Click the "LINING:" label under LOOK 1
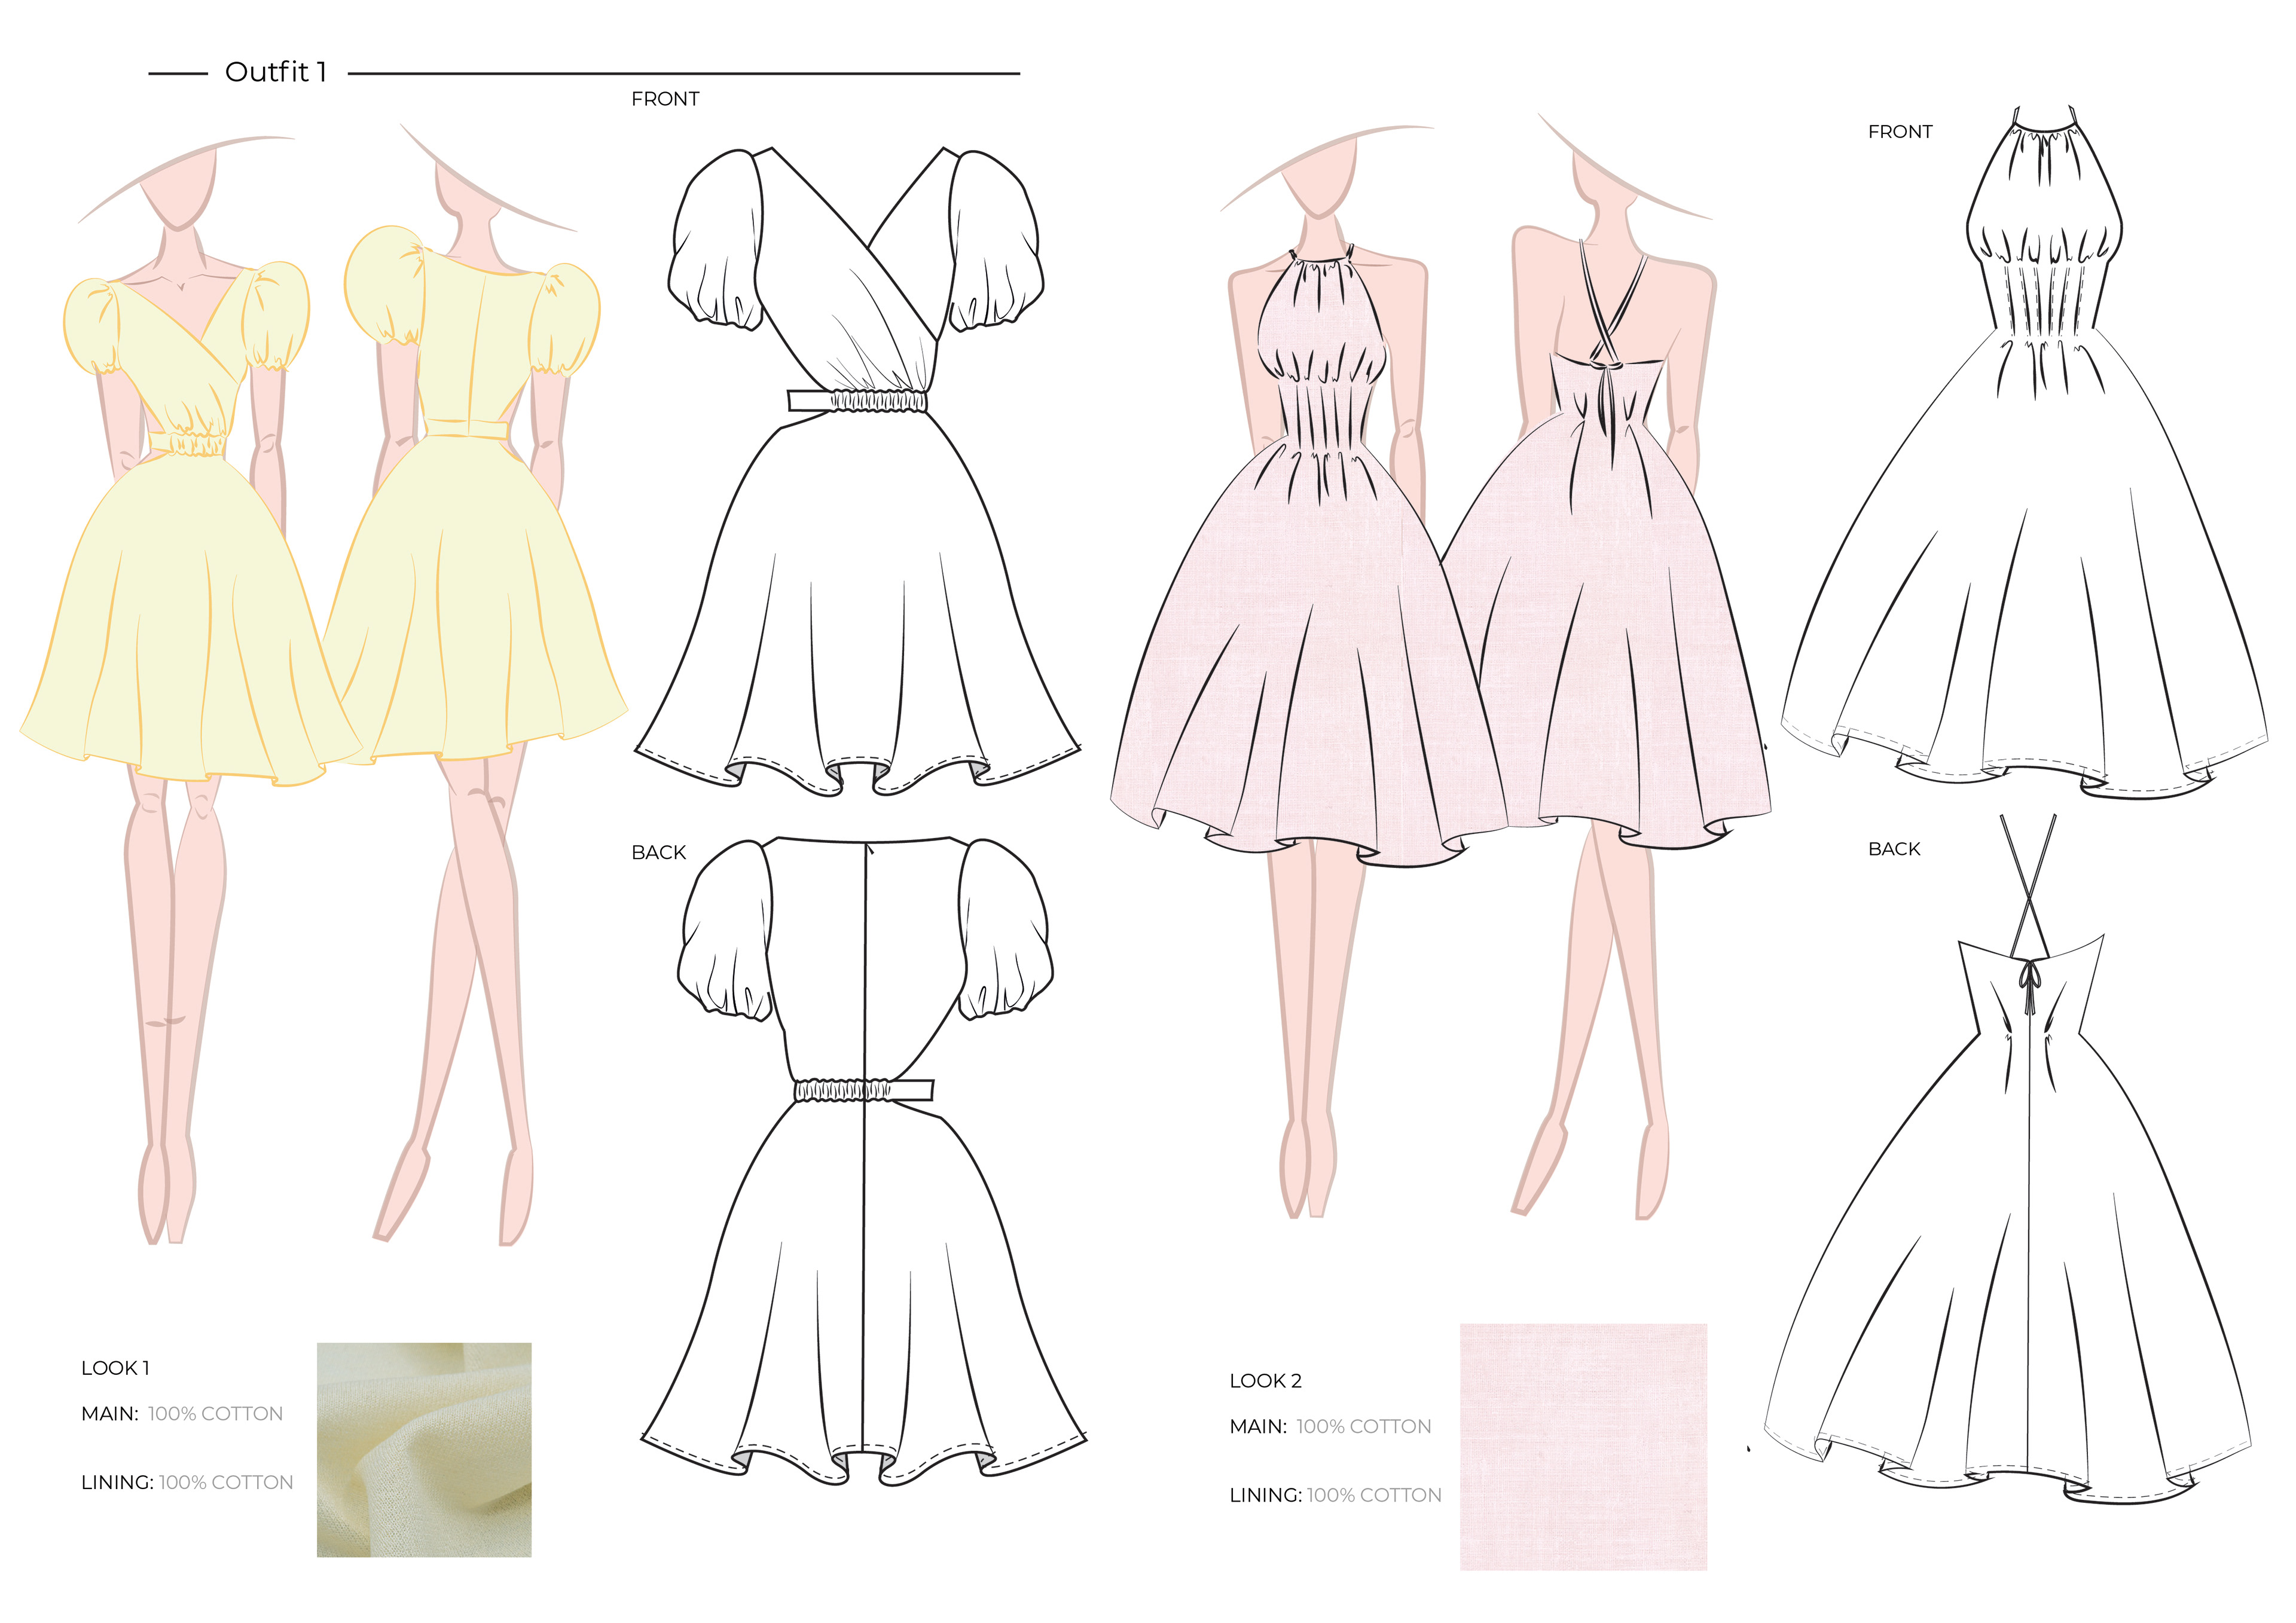Image resolution: width=2296 pixels, height=1623 pixels. [117, 1483]
